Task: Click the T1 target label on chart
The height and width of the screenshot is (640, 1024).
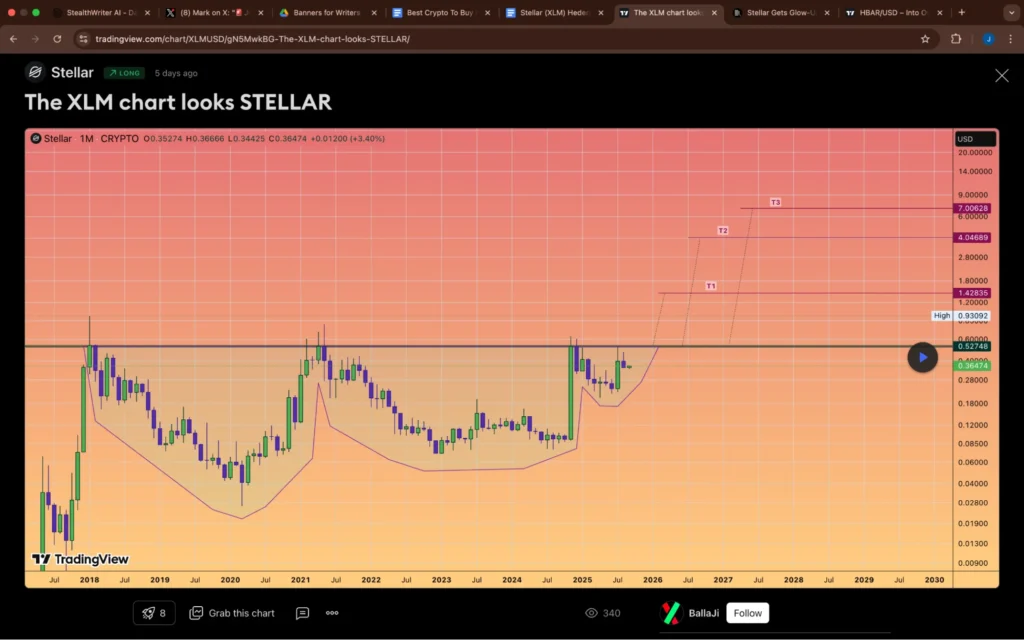Action: coord(711,286)
